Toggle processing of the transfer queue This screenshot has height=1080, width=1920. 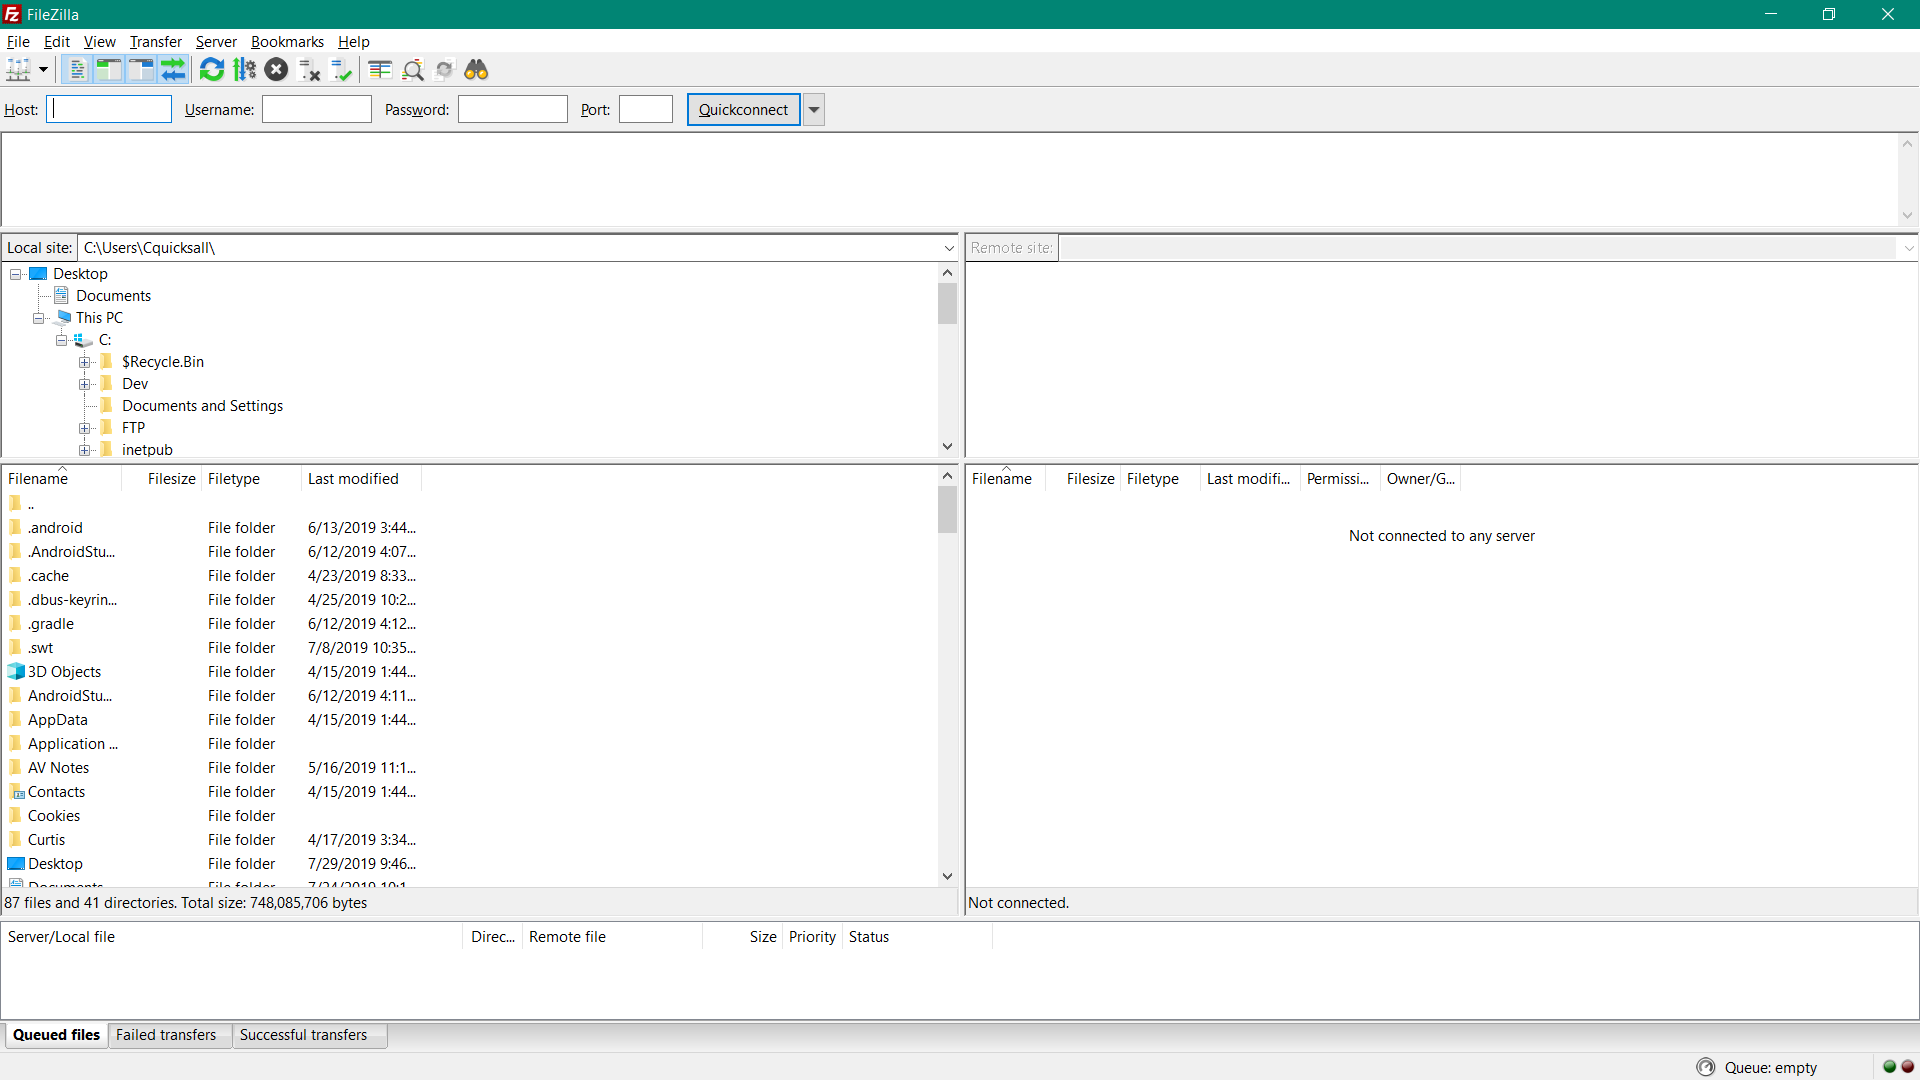244,70
